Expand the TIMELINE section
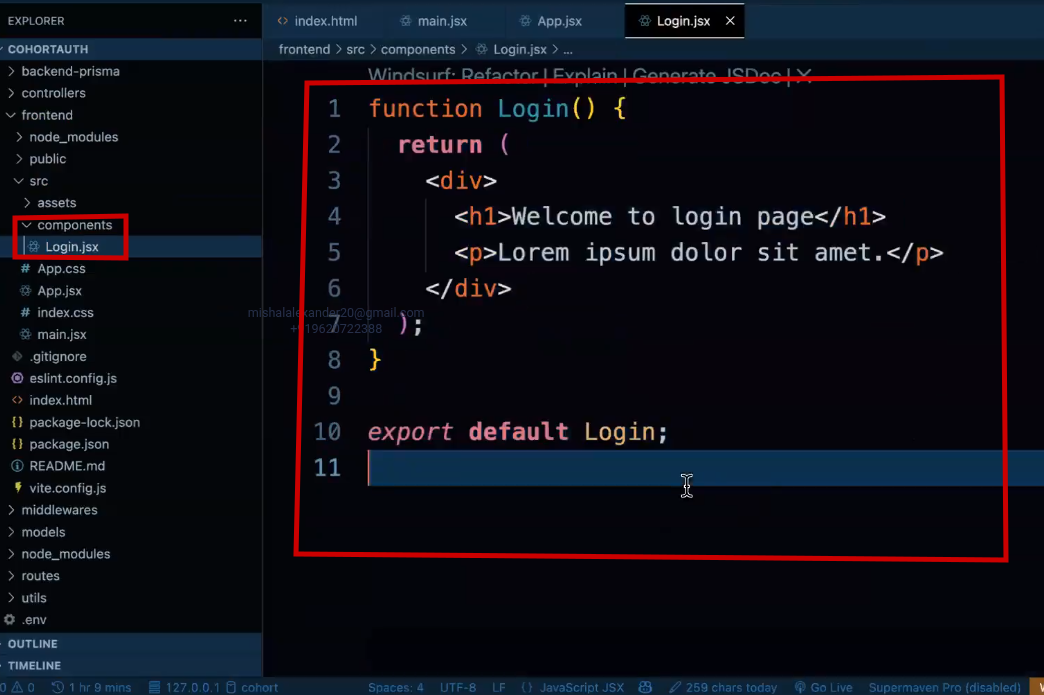This screenshot has height=695, width=1044. (x=34, y=666)
